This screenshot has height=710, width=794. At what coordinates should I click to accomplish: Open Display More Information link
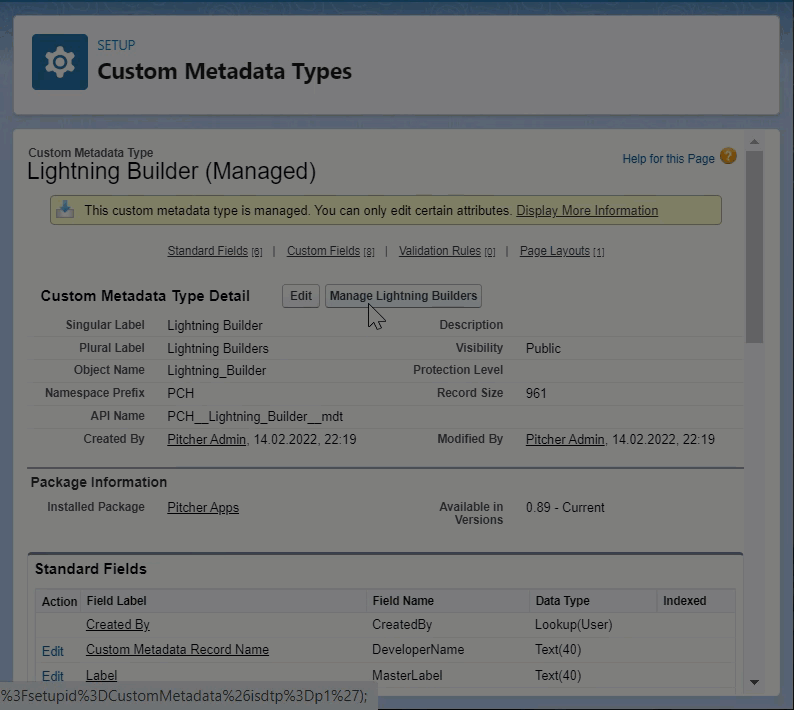tap(587, 211)
